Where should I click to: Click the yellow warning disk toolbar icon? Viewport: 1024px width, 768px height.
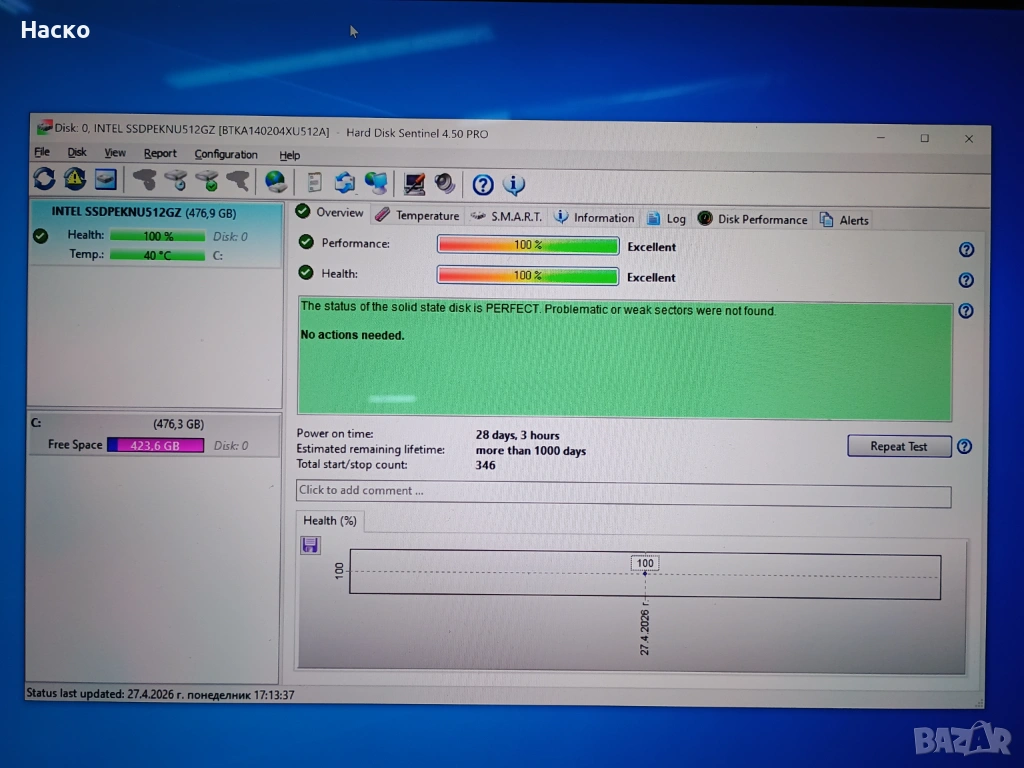75,180
